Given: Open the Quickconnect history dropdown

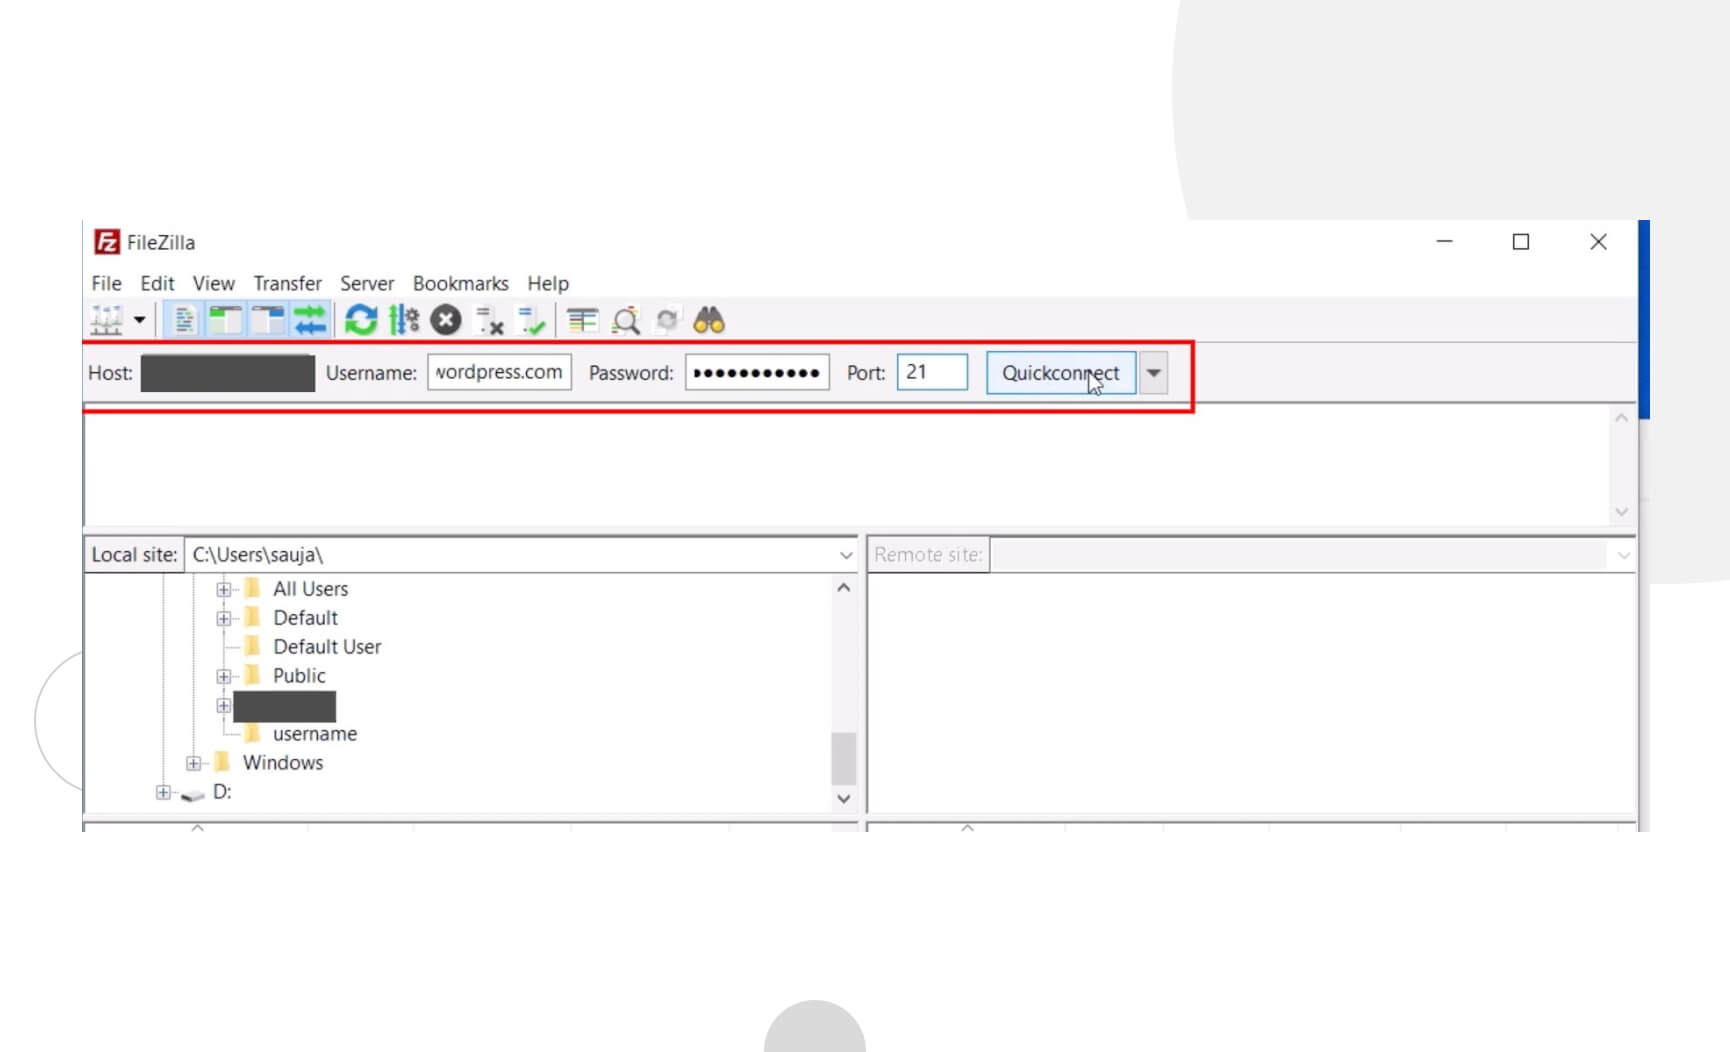Looking at the screenshot, I should click(x=1154, y=372).
